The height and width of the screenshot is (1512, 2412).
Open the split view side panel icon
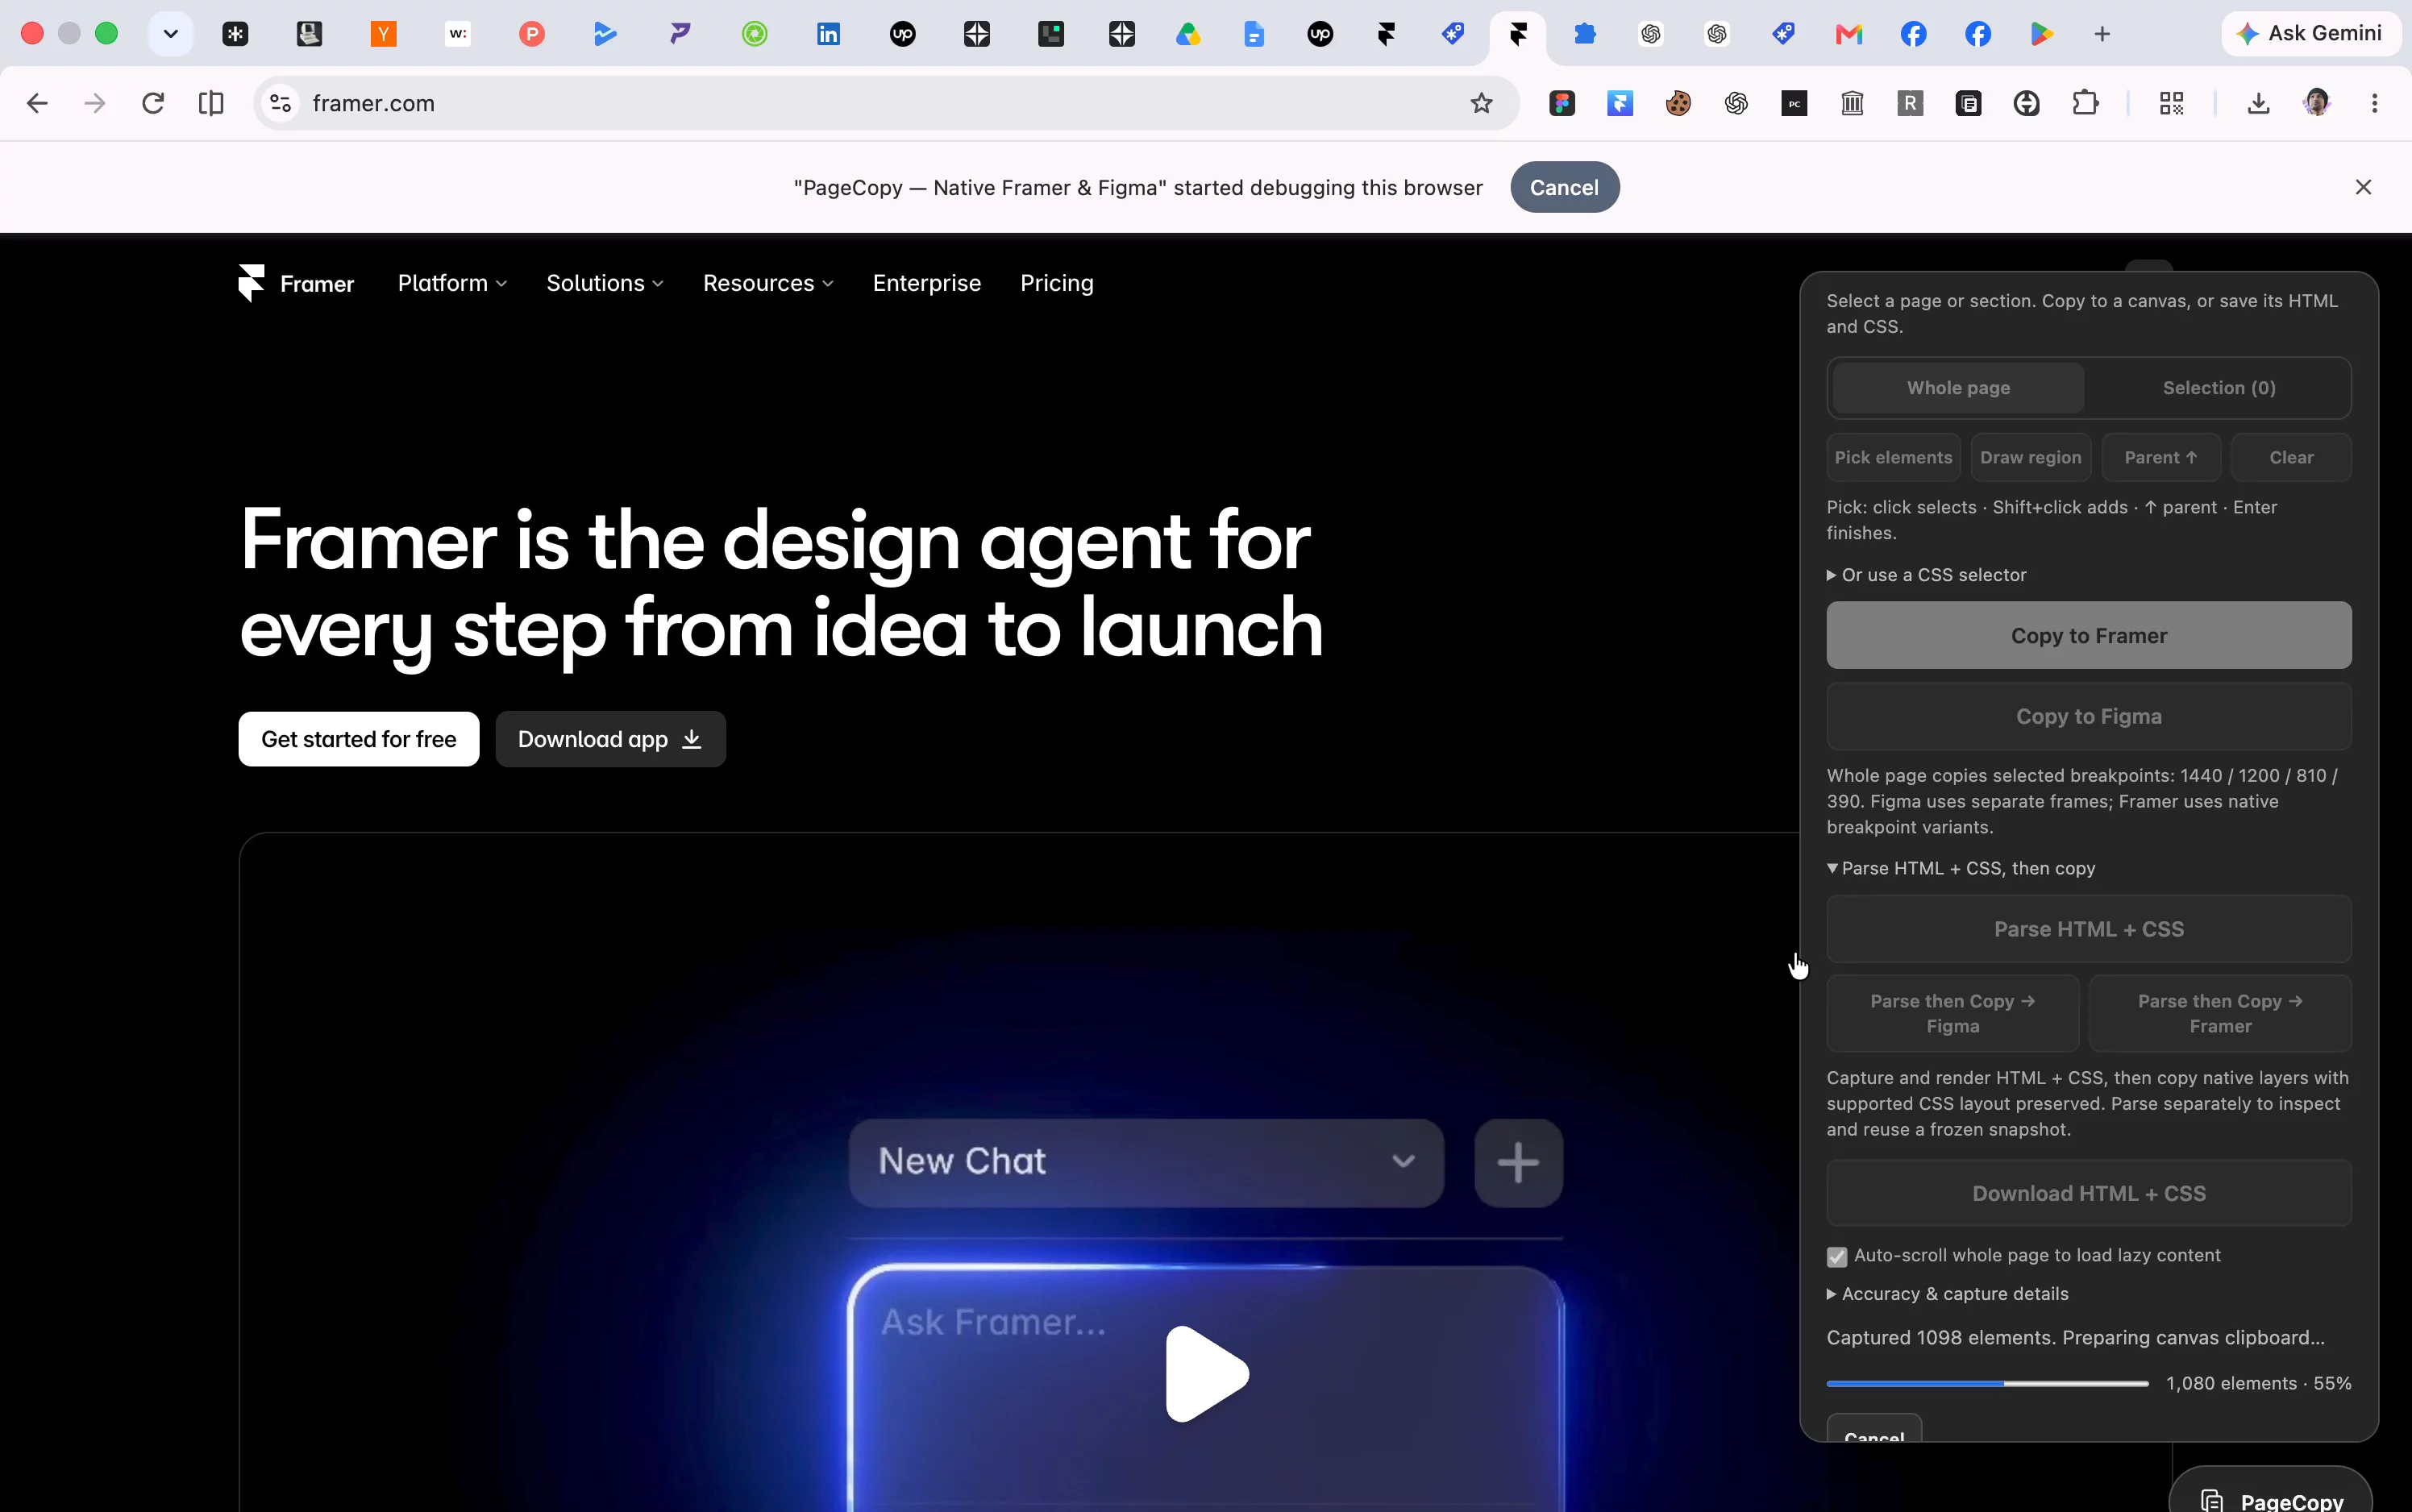click(211, 103)
